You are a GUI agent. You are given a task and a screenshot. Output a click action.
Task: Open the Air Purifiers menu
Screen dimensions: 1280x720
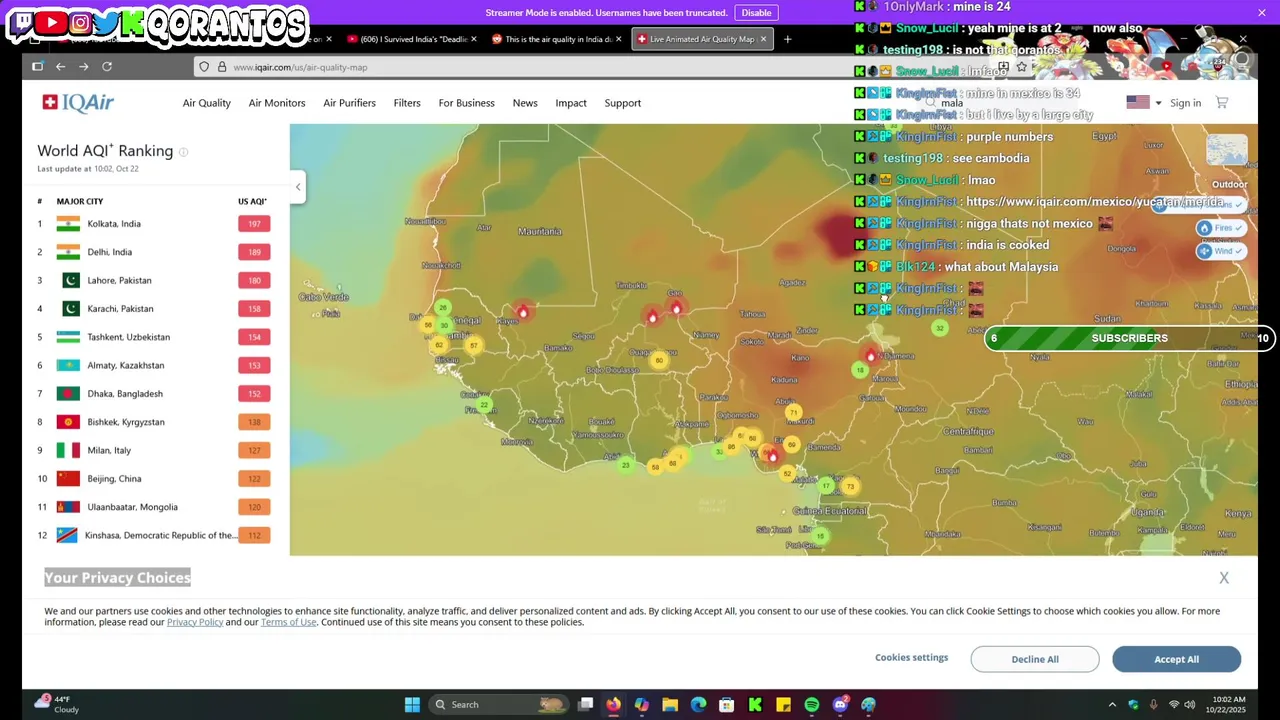(349, 103)
